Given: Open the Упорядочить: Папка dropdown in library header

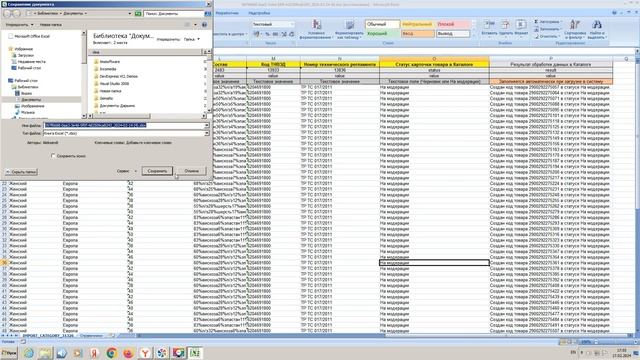Looking at the screenshot, I should coord(191,39).
